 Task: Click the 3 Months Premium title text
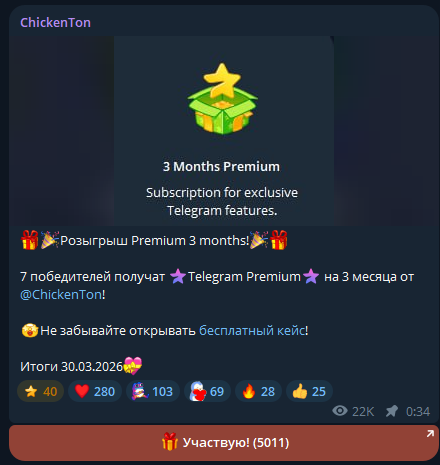point(221,166)
